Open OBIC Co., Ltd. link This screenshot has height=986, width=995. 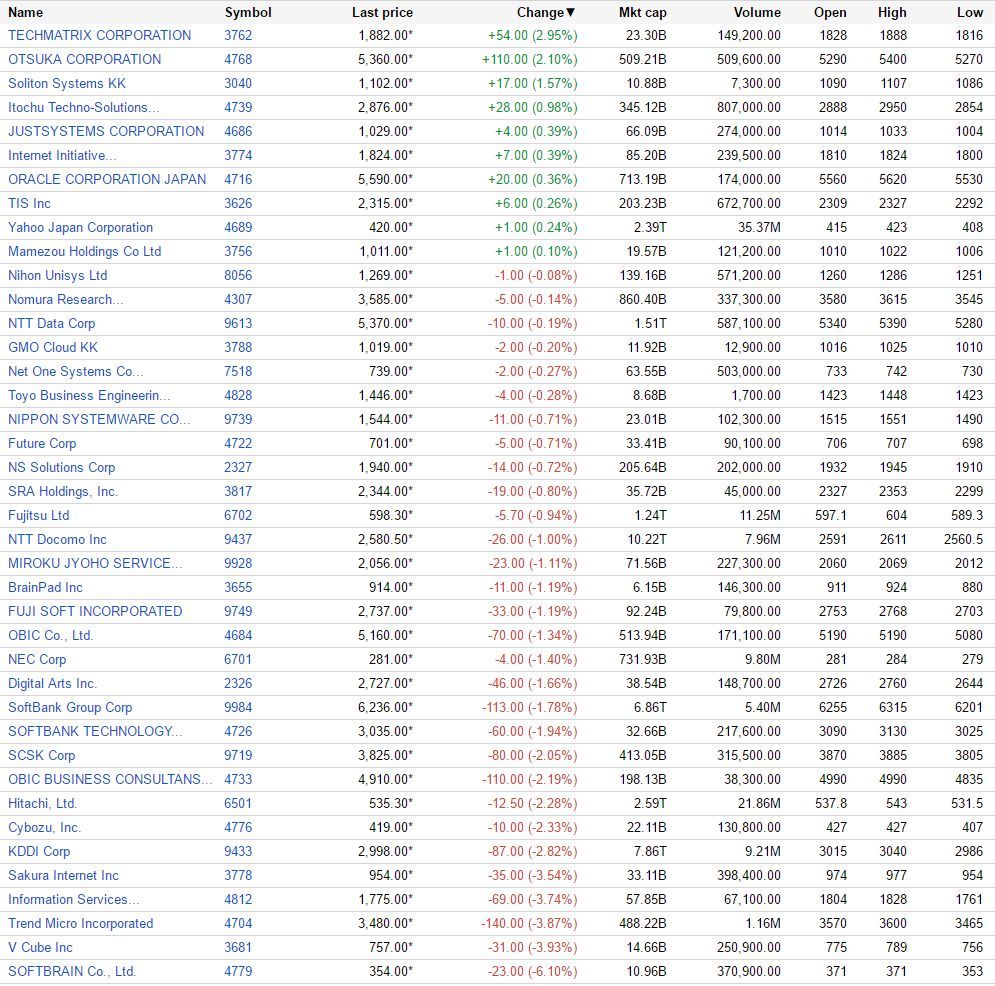(51, 636)
